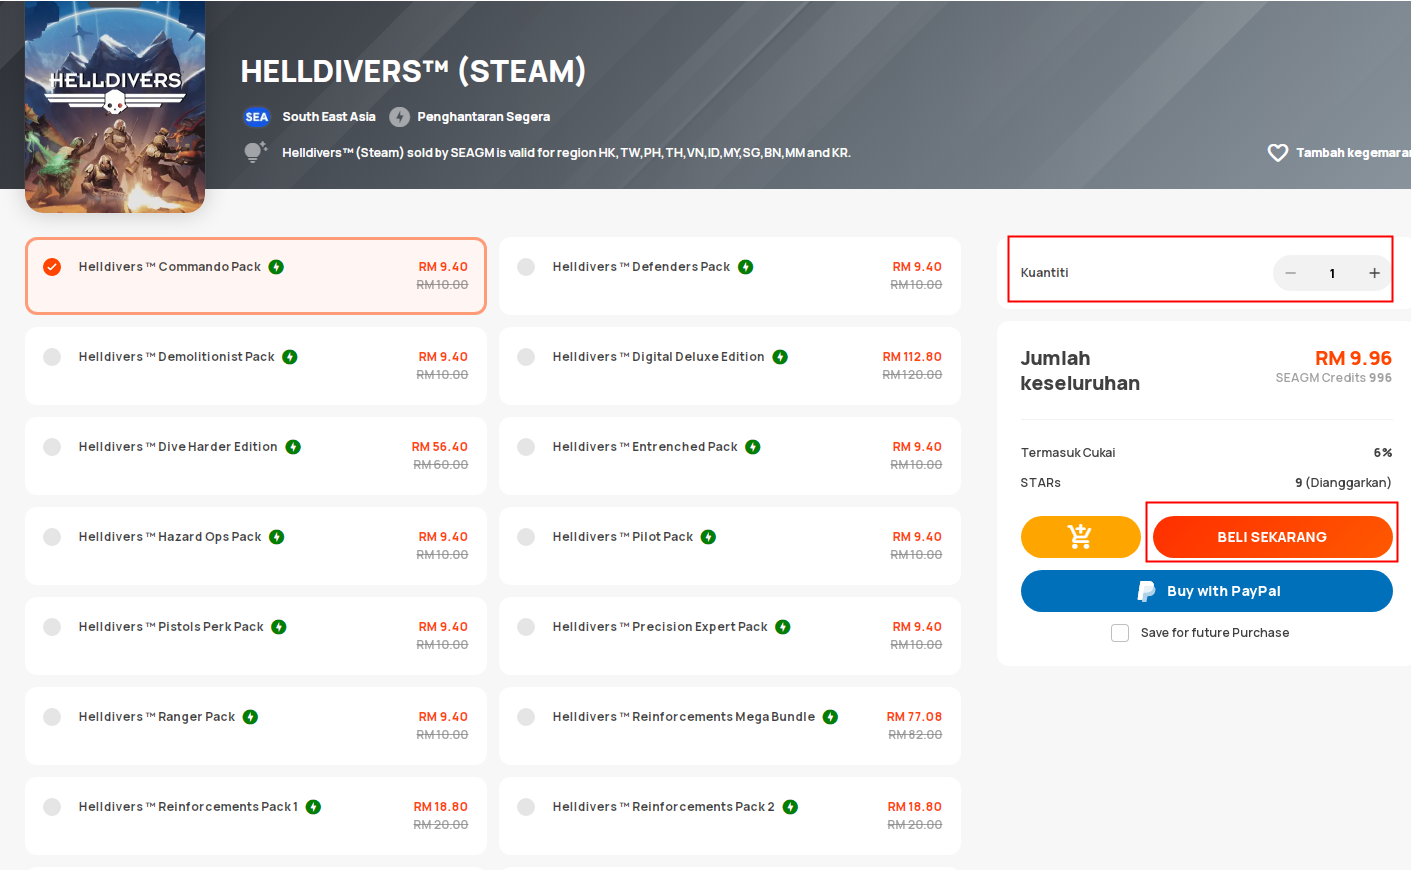
Task: Select the Helldivers Defenders Pack radio button
Action: pyautogui.click(x=526, y=267)
